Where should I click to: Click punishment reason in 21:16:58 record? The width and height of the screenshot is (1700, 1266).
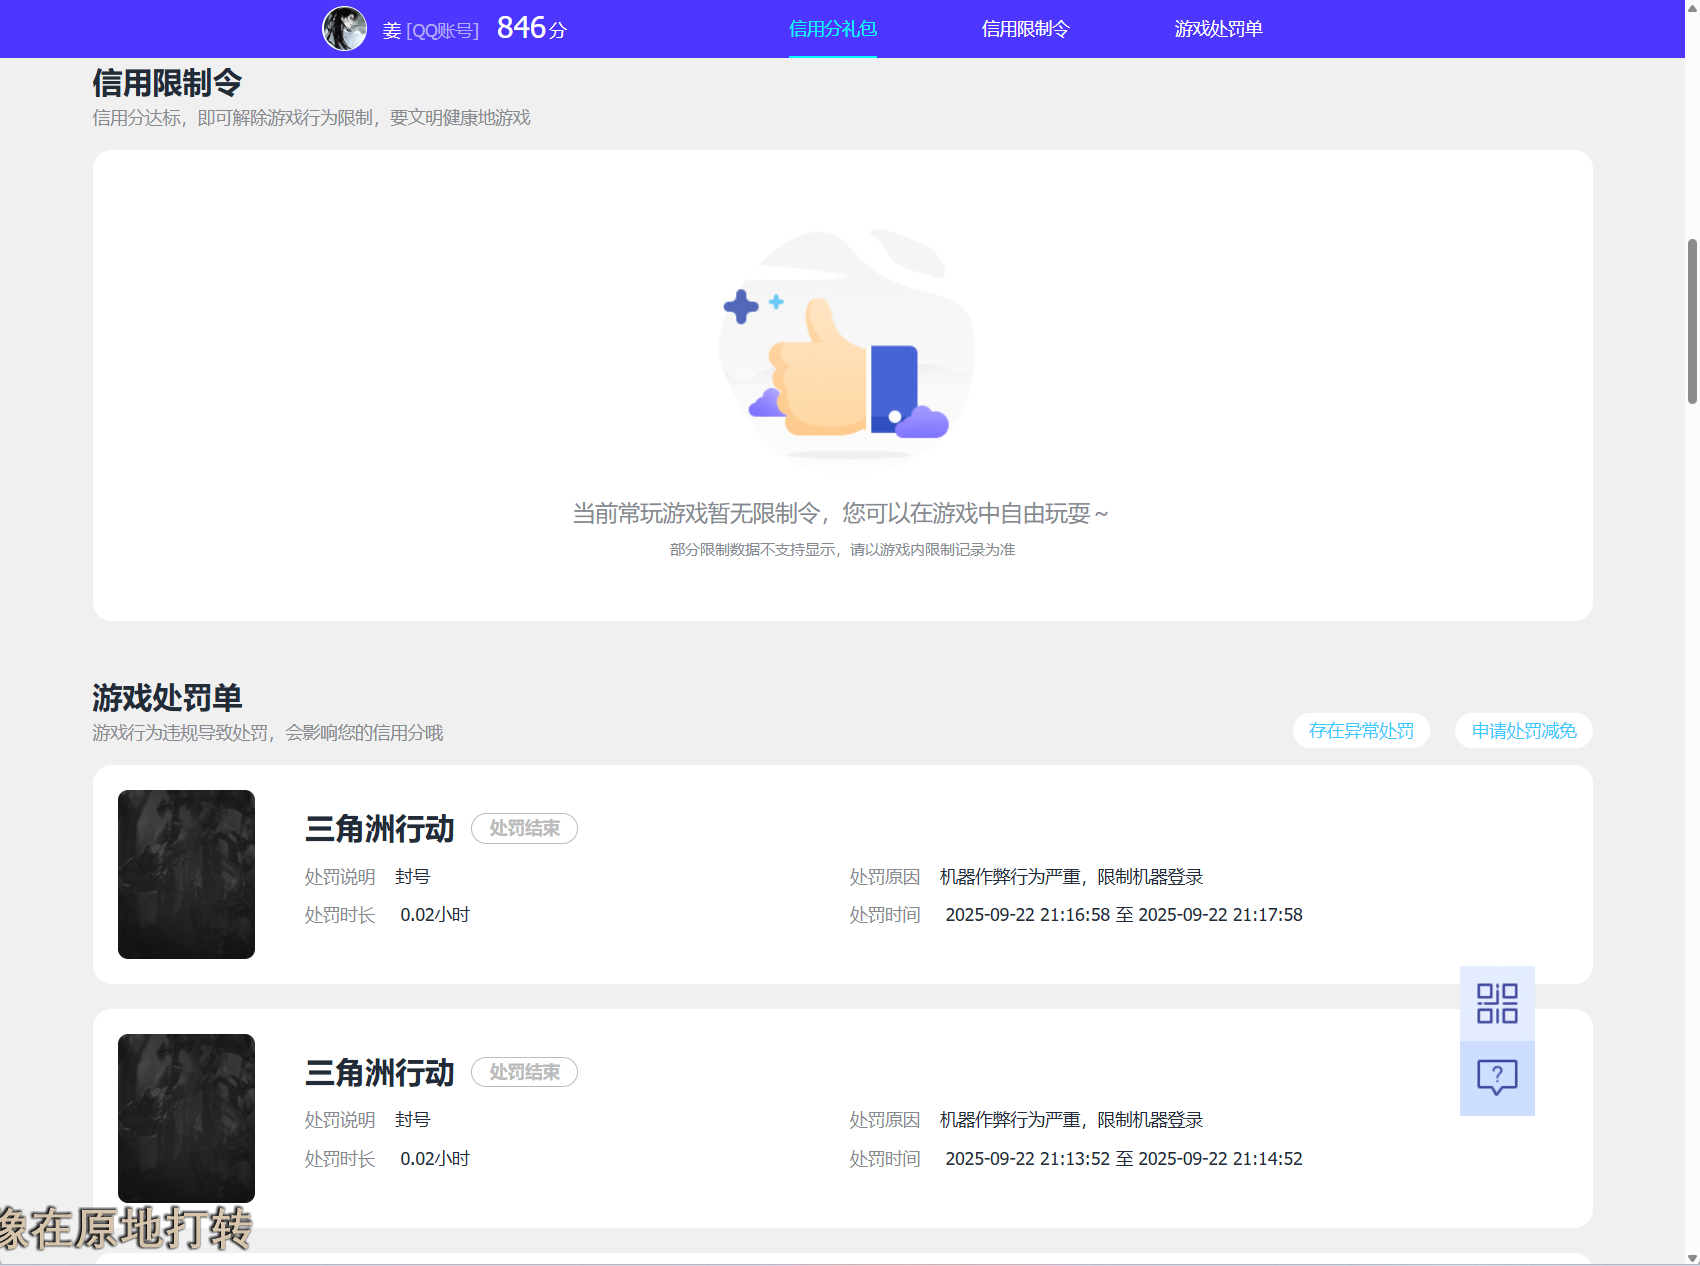pos(1071,877)
